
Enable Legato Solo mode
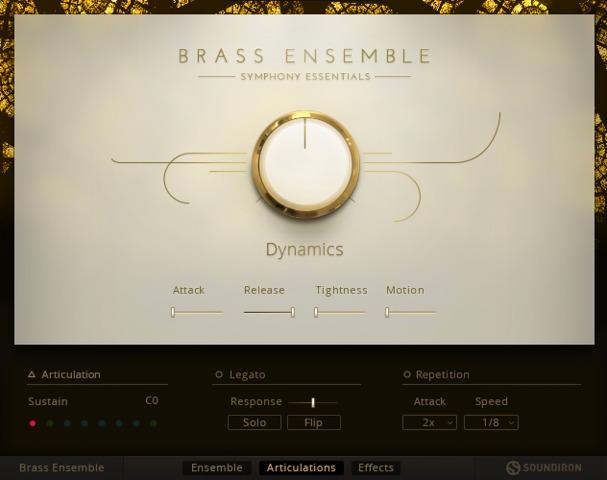(254, 422)
